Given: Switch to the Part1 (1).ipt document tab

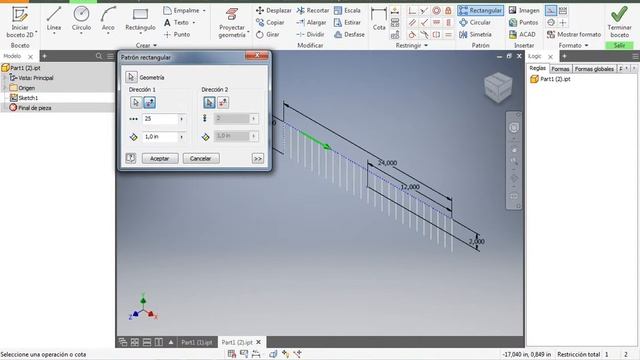Looking at the screenshot, I should tap(197, 342).
